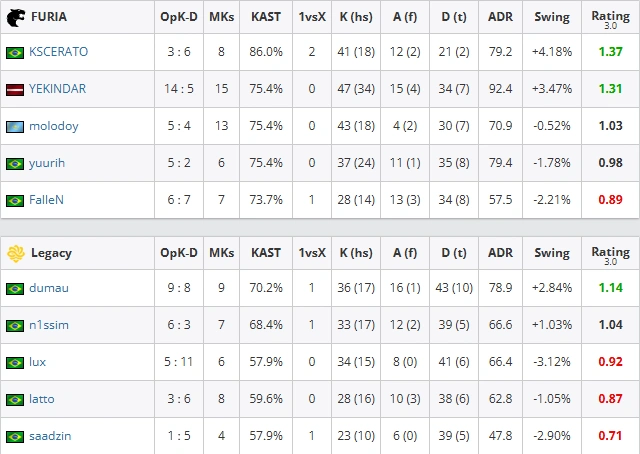Open molodoy's player page

point(53,126)
